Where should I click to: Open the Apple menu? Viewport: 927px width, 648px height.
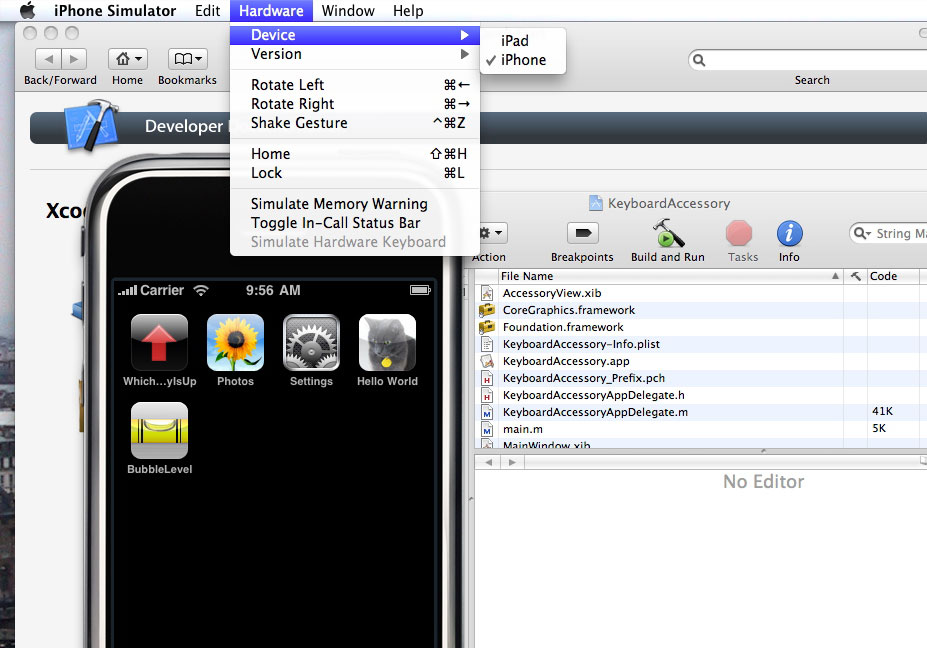[x=27, y=10]
